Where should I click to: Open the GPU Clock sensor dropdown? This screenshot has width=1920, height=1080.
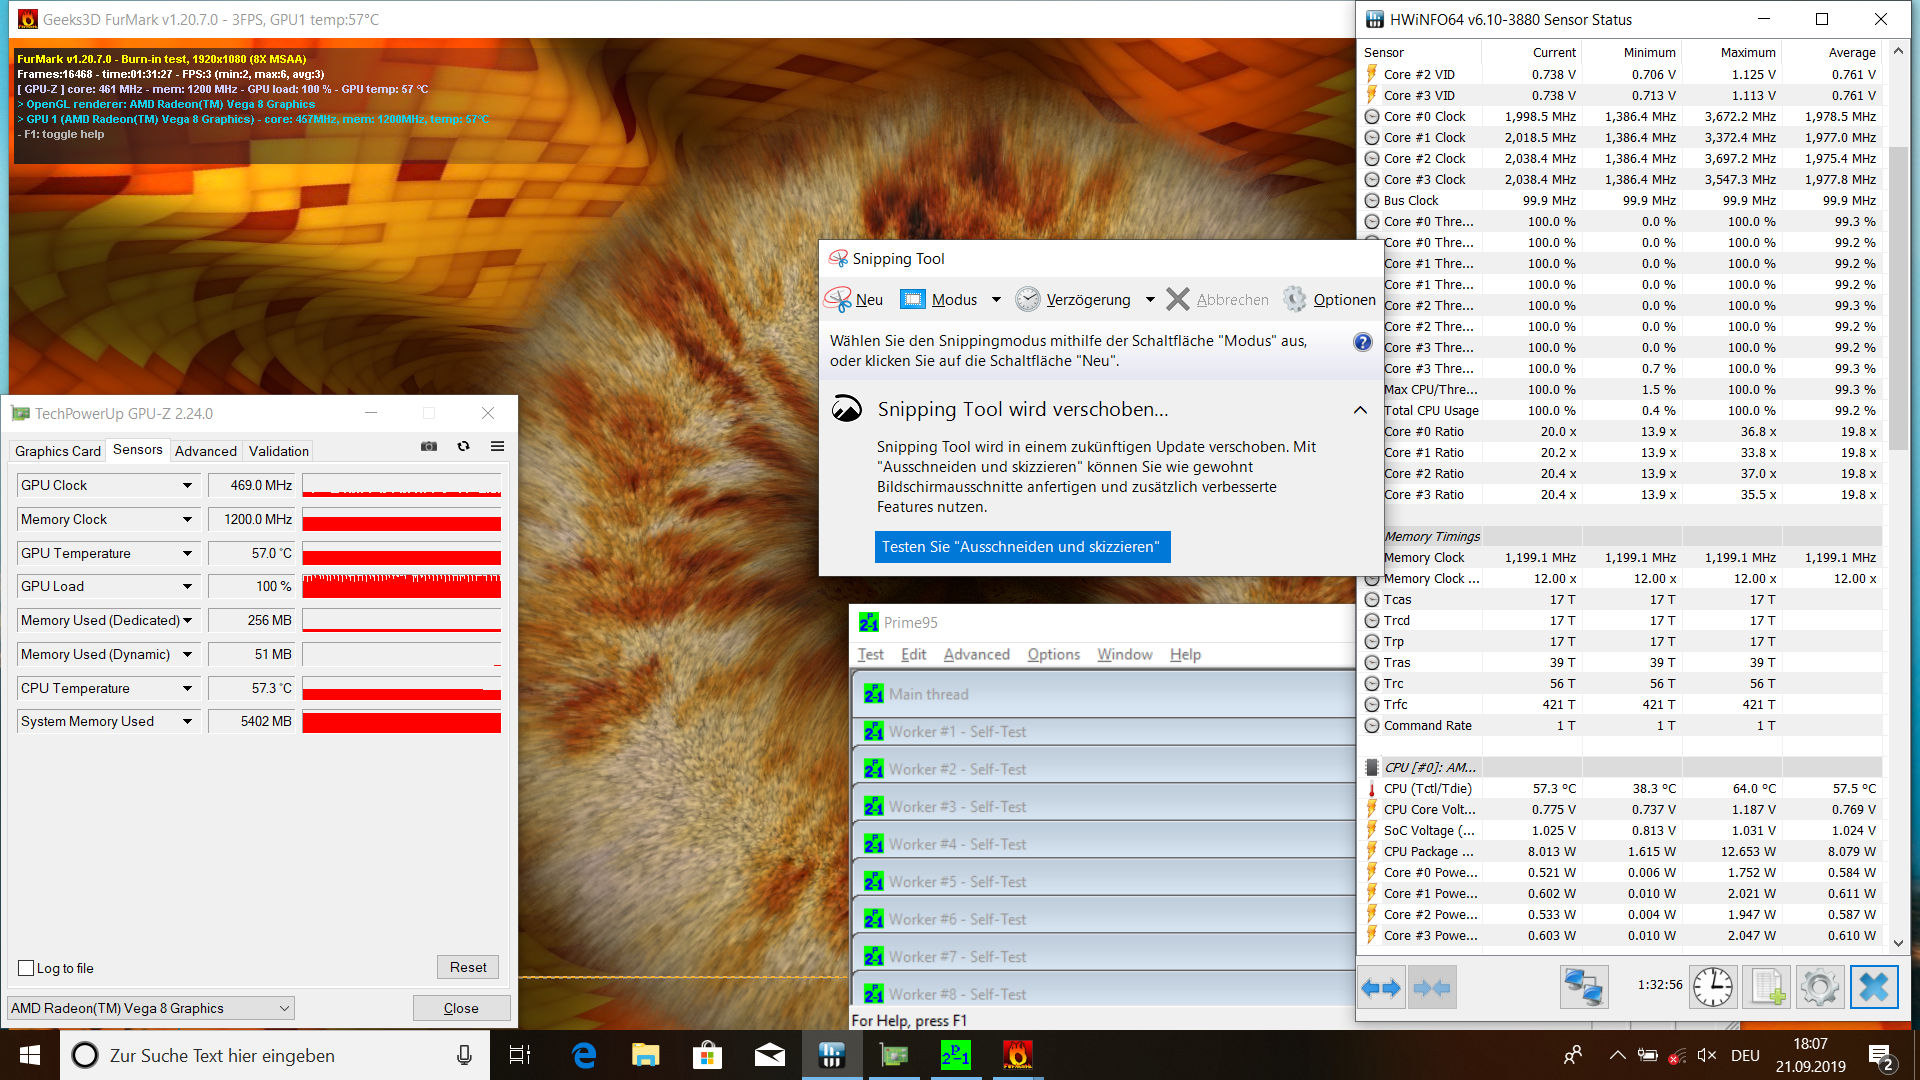pyautogui.click(x=187, y=486)
